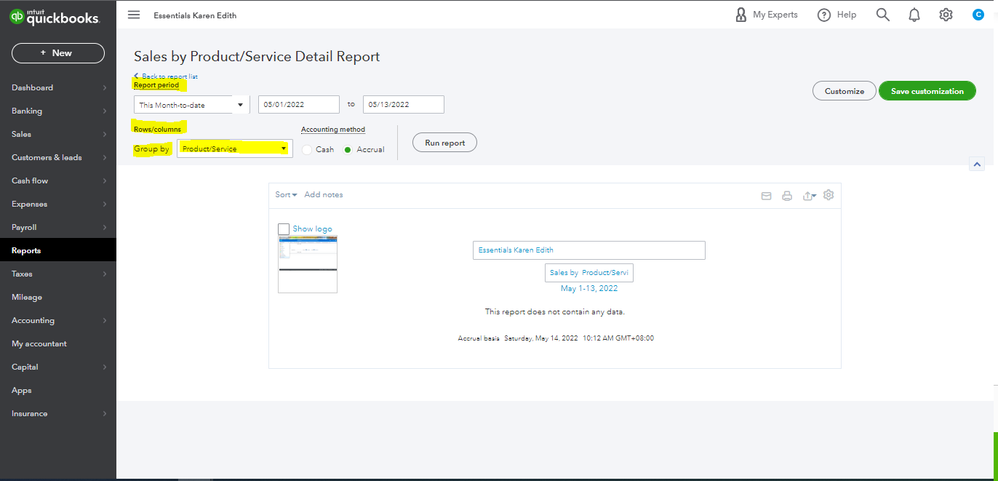Edit the report title Sales by Product/Servi field
This screenshot has height=481, width=998.
[x=589, y=272]
